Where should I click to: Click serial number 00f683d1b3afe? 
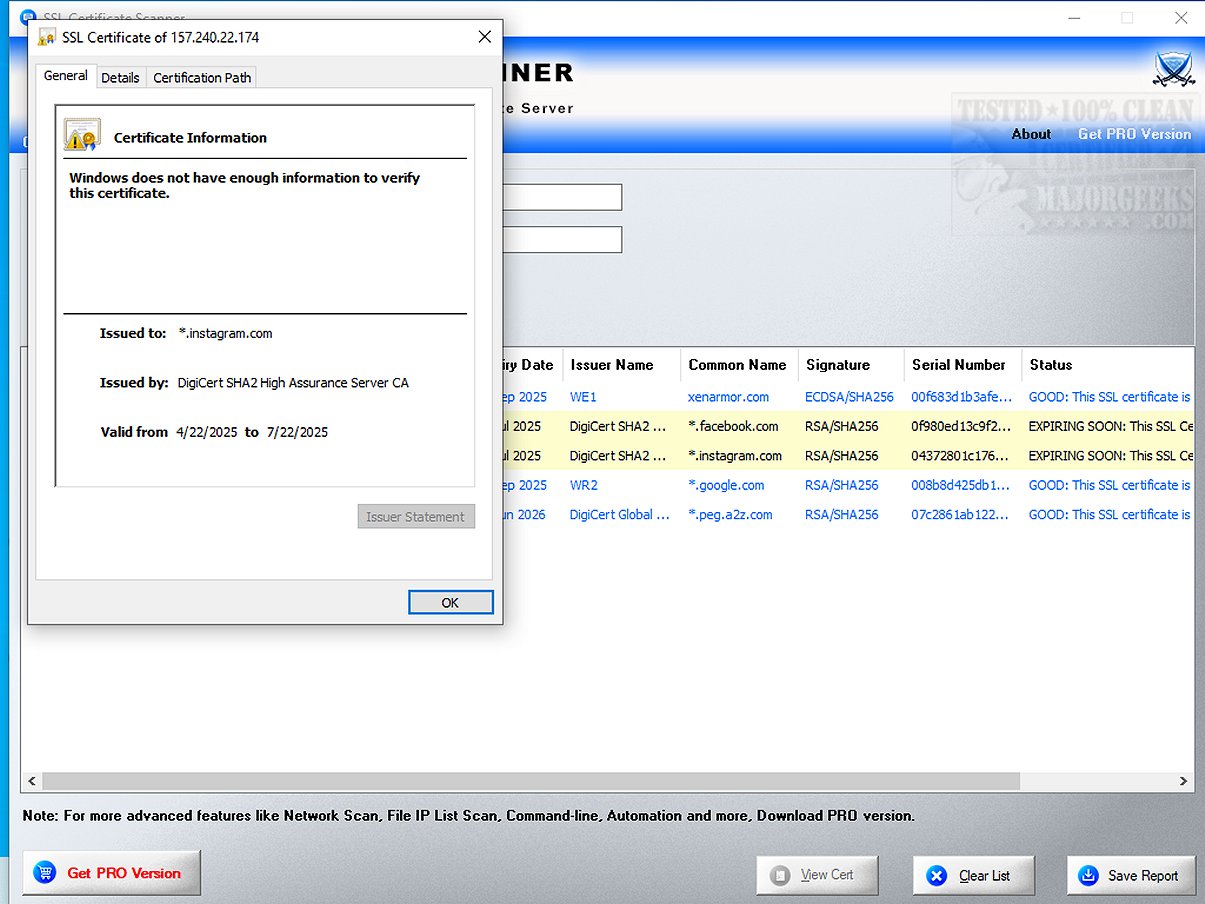pyautogui.click(x=962, y=397)
